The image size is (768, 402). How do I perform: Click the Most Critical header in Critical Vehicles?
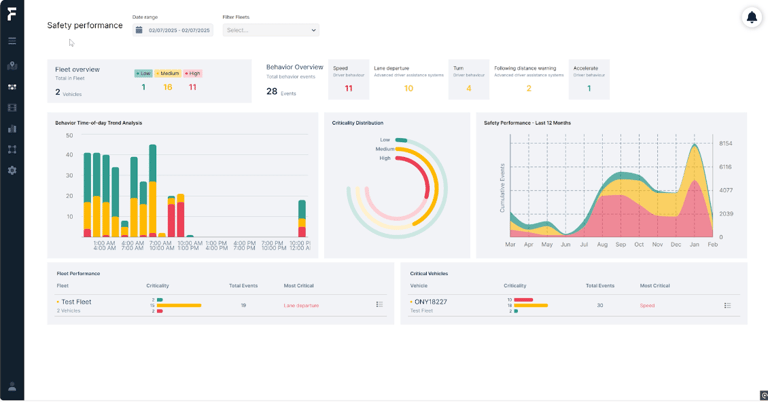(655, 285)
